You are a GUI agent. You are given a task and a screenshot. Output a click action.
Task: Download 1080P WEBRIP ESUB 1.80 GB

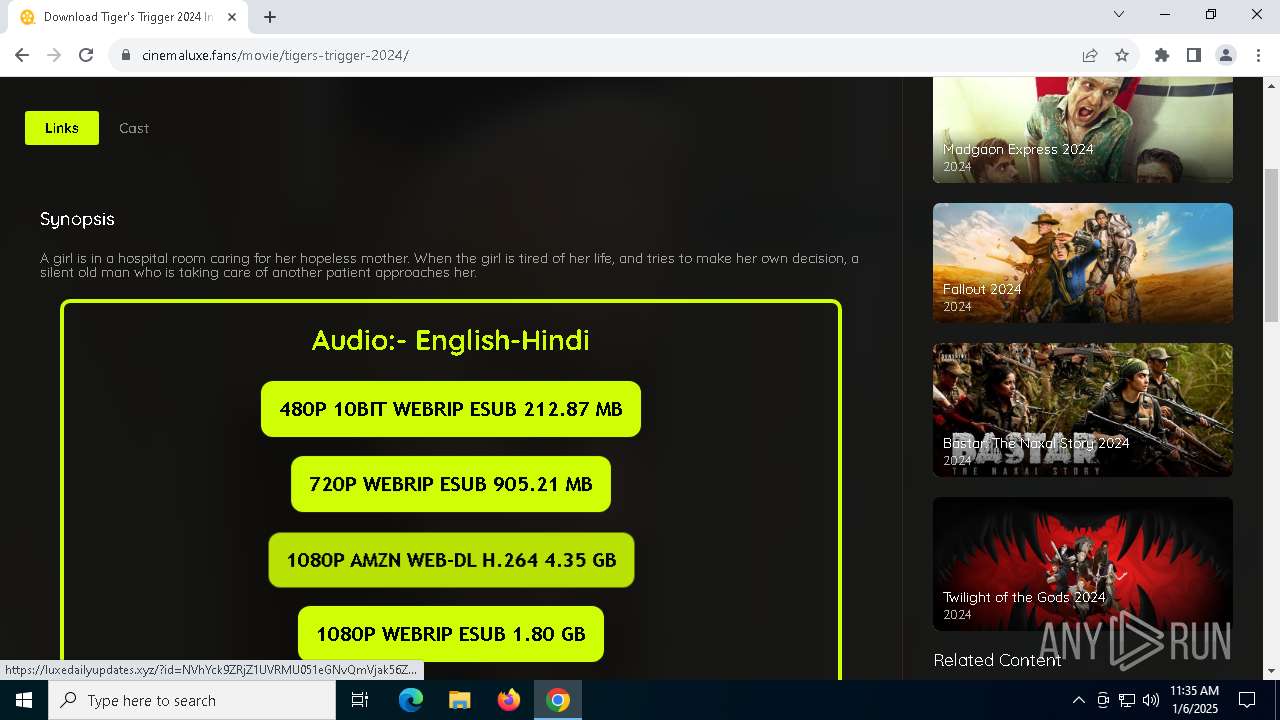pos(451,634)
